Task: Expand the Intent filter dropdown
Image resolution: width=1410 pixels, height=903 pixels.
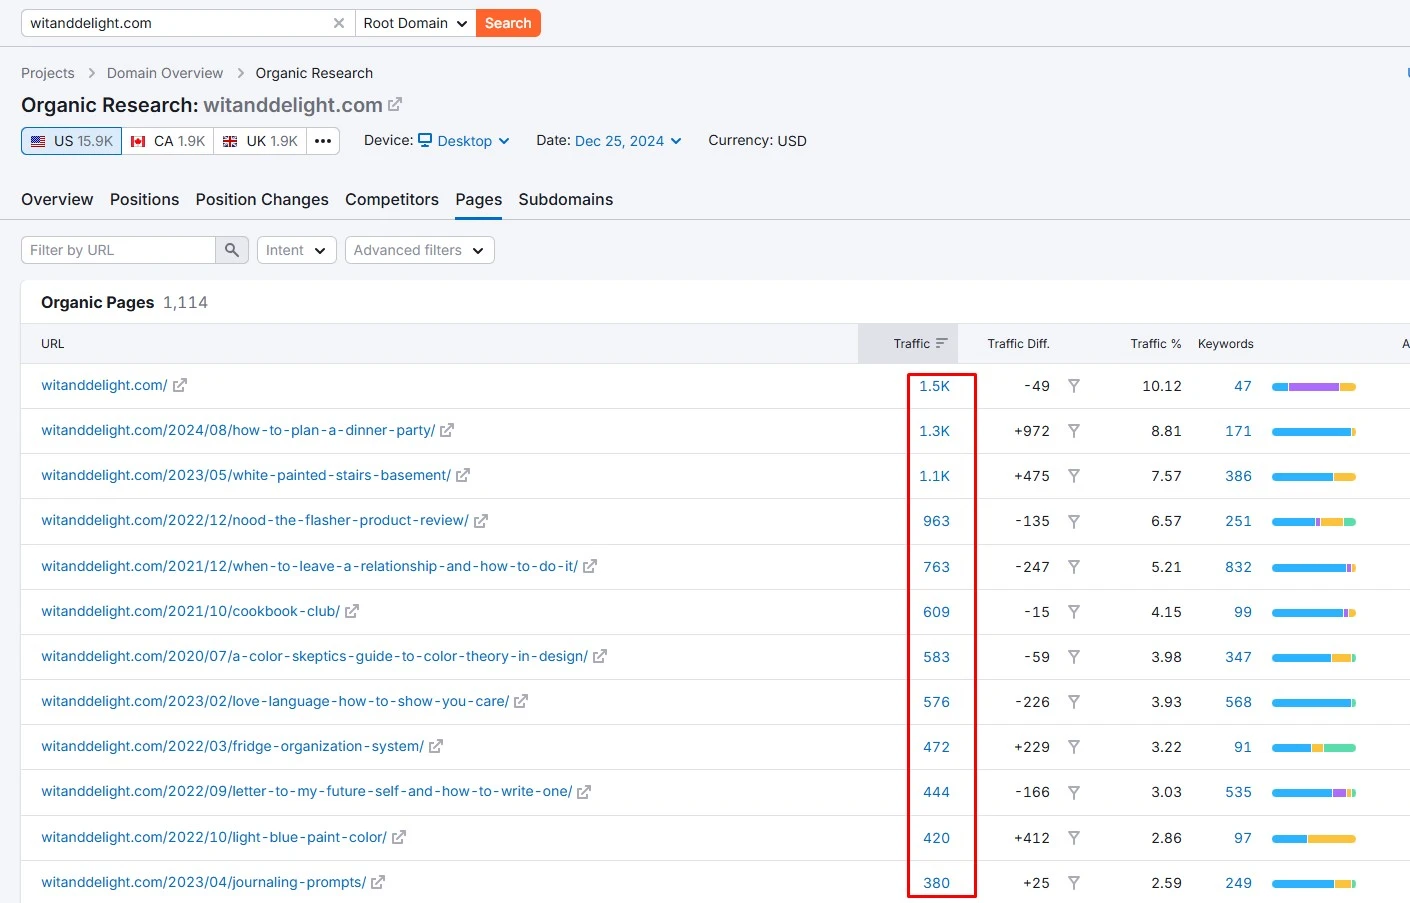Action: (x=296, y=250)
